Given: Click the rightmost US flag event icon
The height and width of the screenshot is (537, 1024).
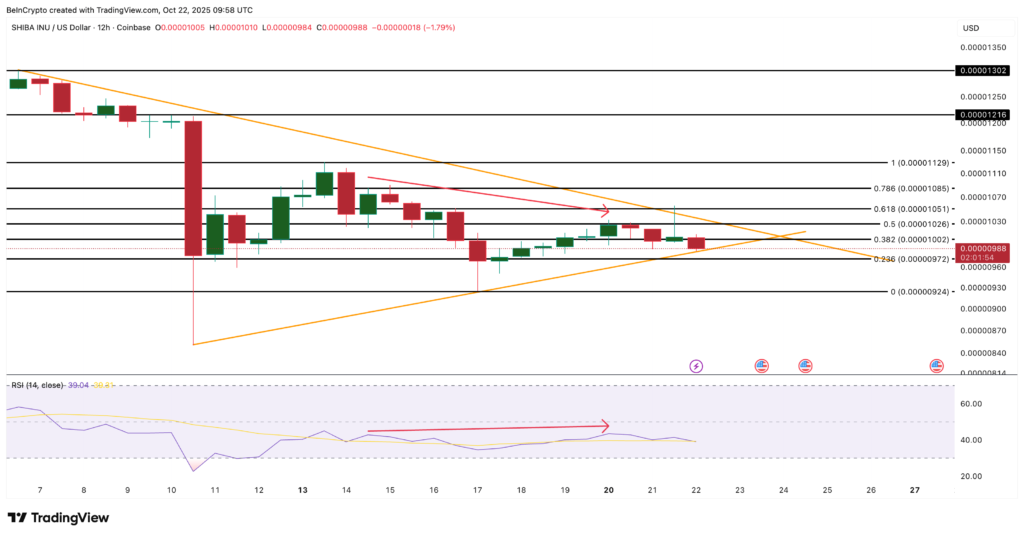Looking at the screenshot, I should (937, 367).
